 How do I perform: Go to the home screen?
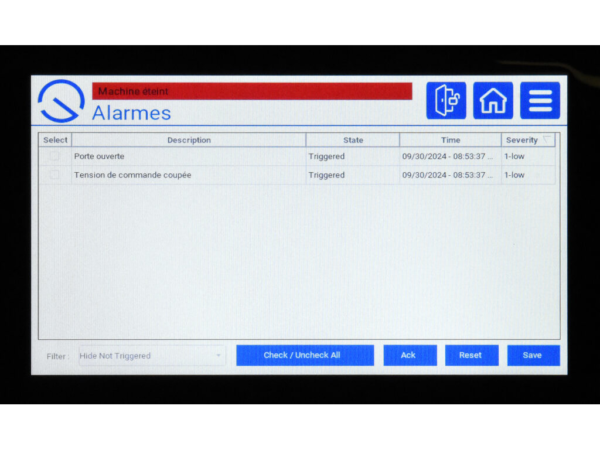(x=493, y=101)
